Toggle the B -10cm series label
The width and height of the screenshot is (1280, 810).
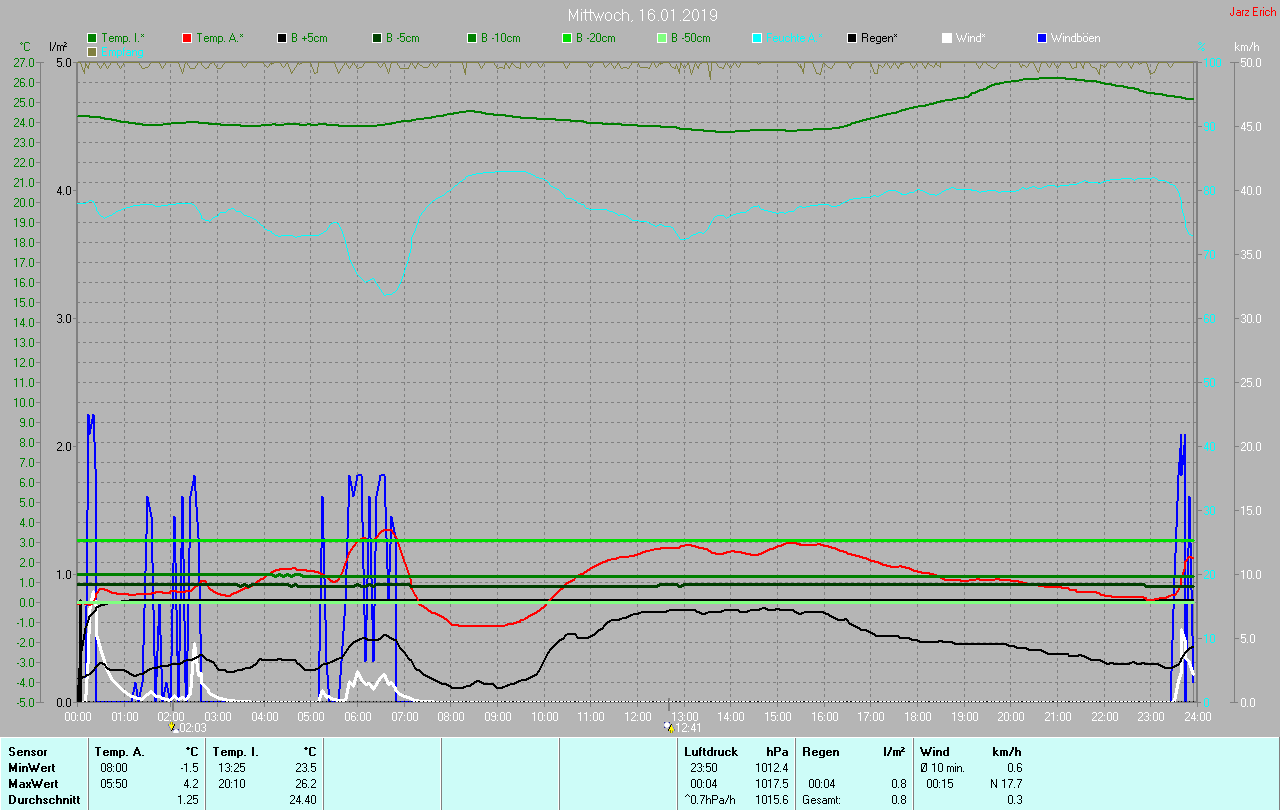[x=499, y=38]
